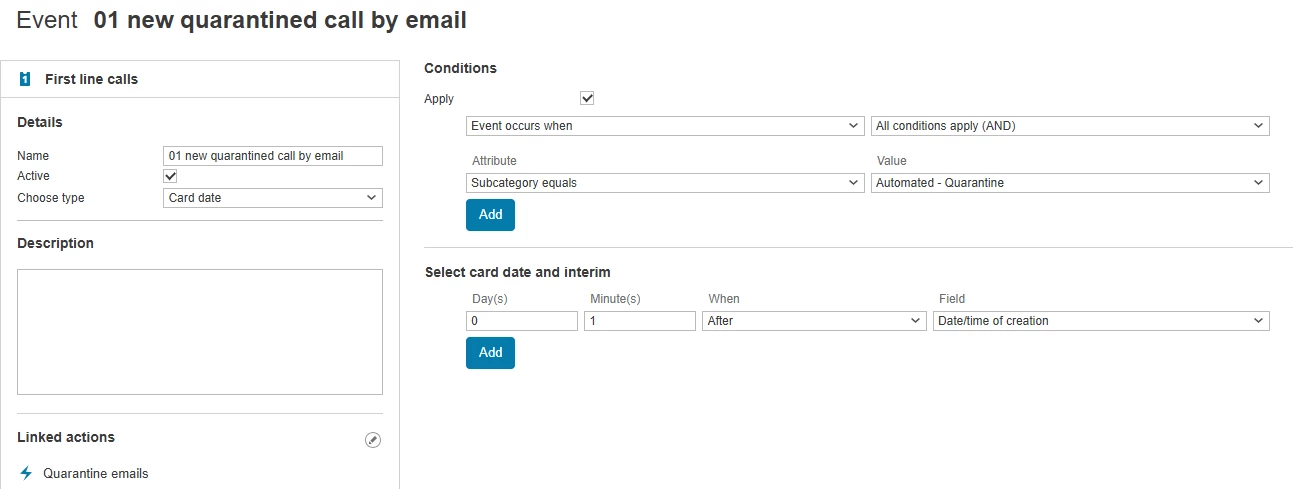Image resolution: width=1293 pixels, height=489 pixels.
Task: Open the Subcategory equals attribute dropdown
Action: [x=665, y=183]
